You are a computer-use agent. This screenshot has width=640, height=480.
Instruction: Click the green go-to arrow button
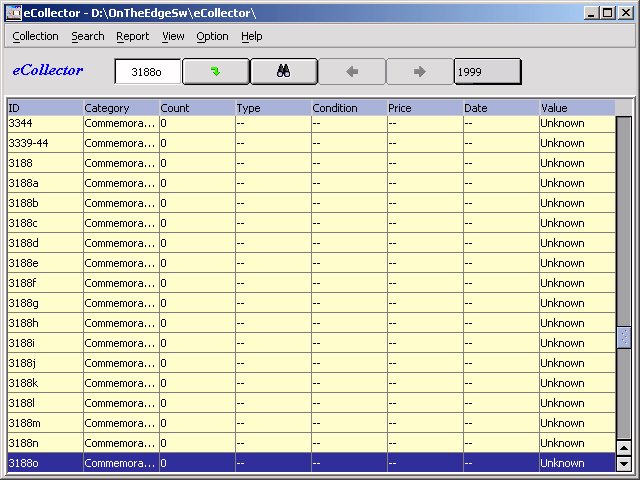click(215, 72)
